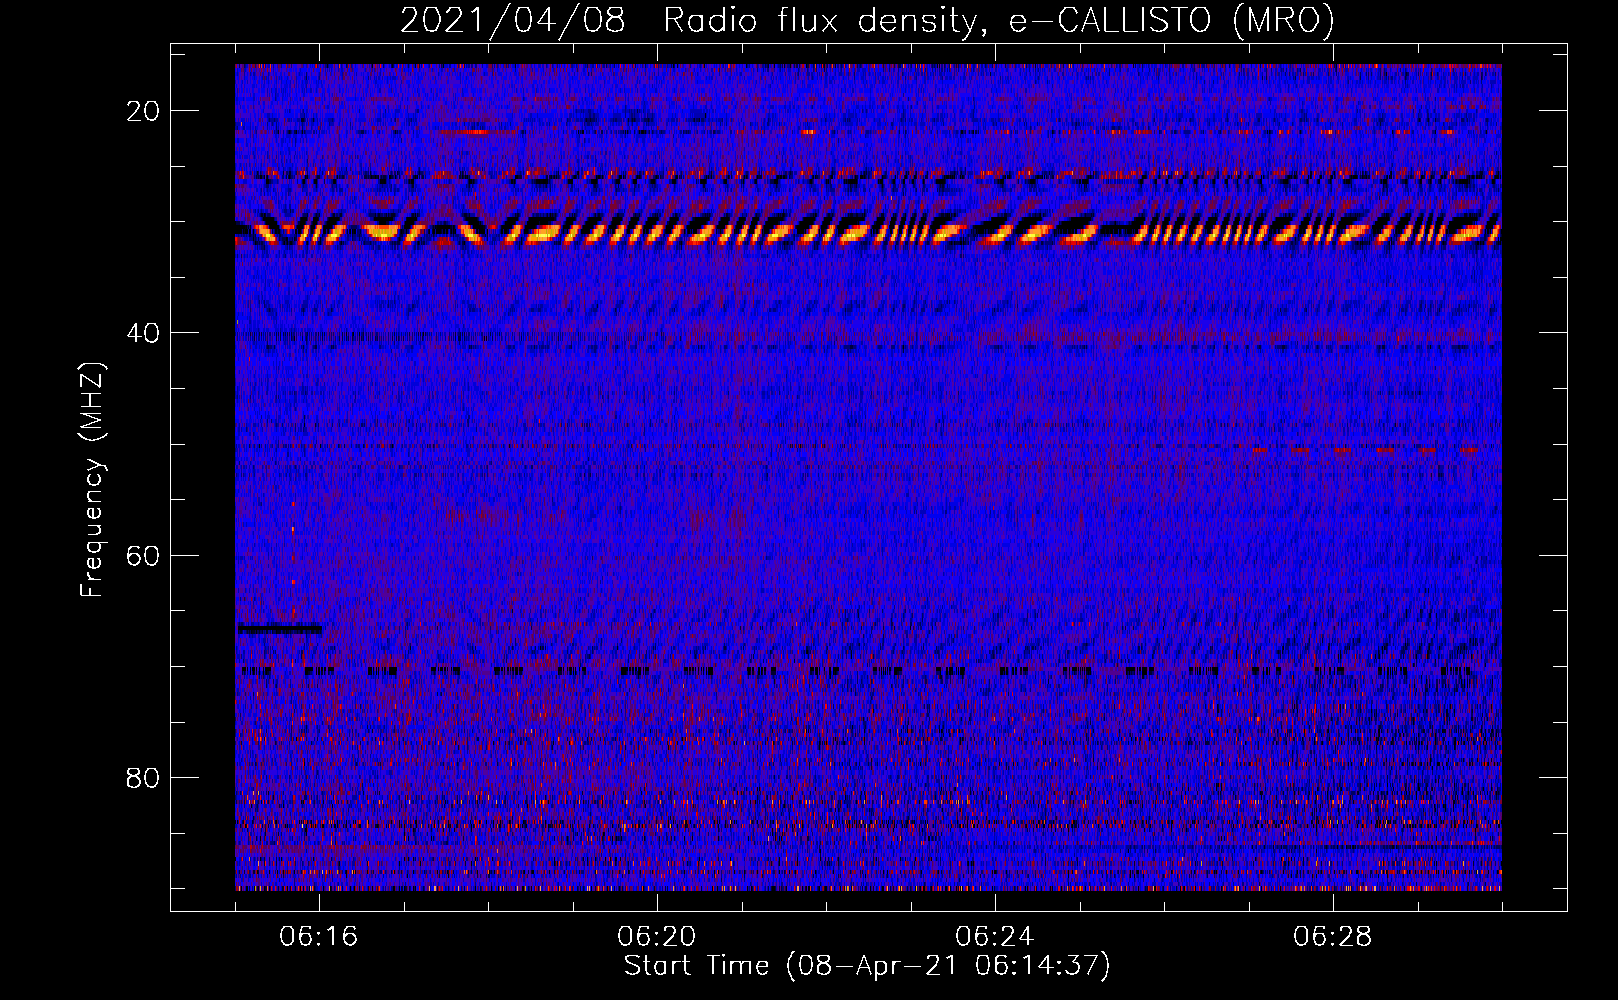This screenshot has width=1618, height=1000.
Task: Click the 06:16 time tick label
Action: tap(319, 937)
